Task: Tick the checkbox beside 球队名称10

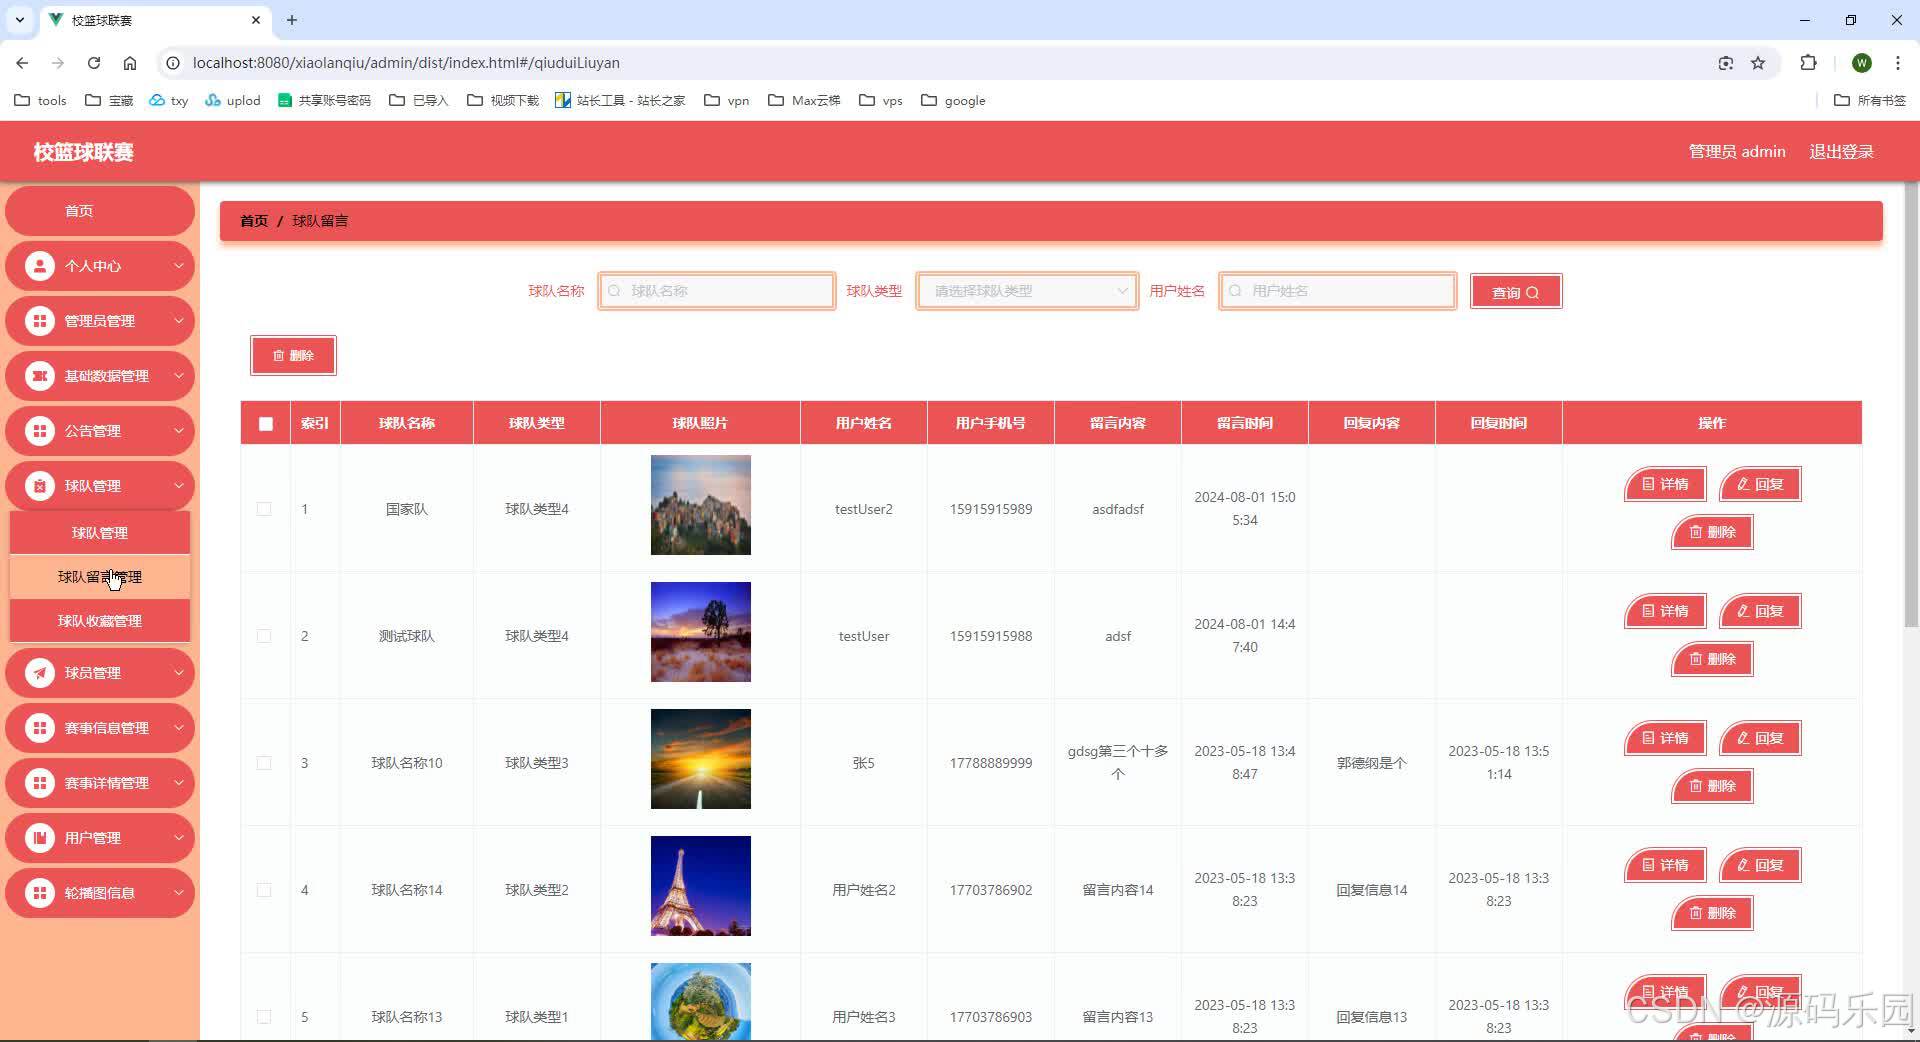Action: pos(264,762)
